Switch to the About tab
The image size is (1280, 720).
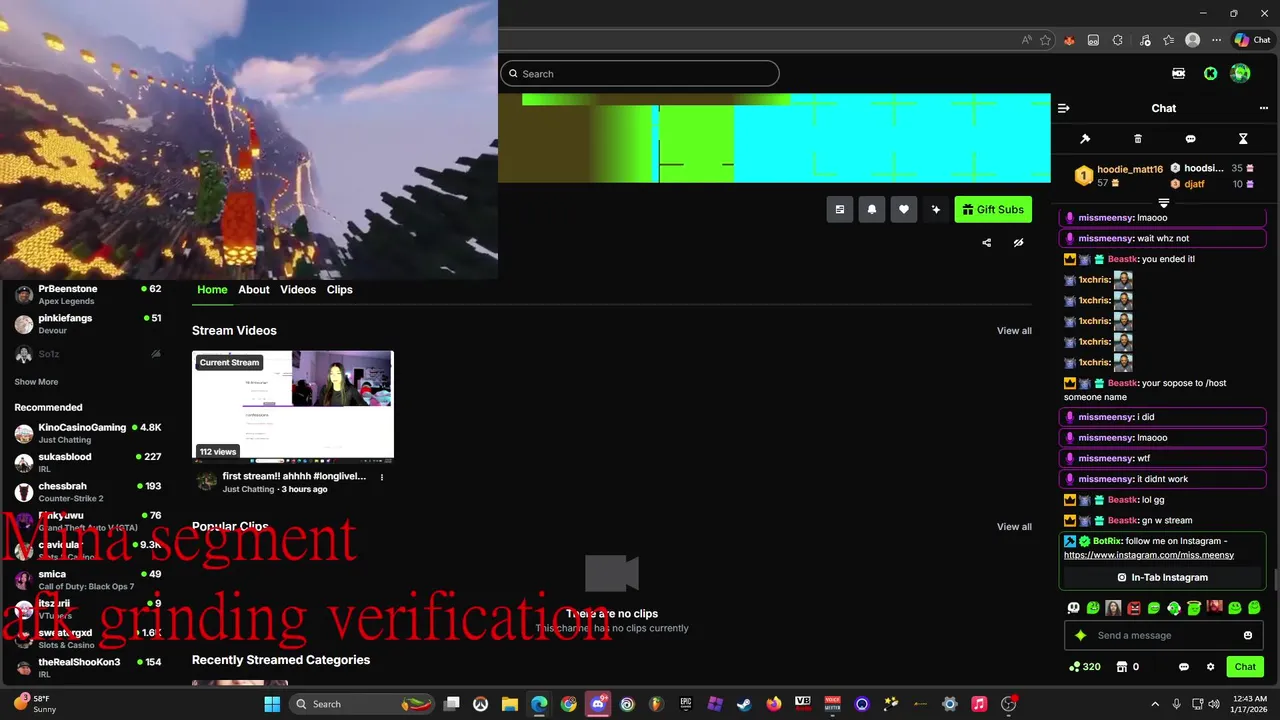pyautogui.click(x=254, y=289)
